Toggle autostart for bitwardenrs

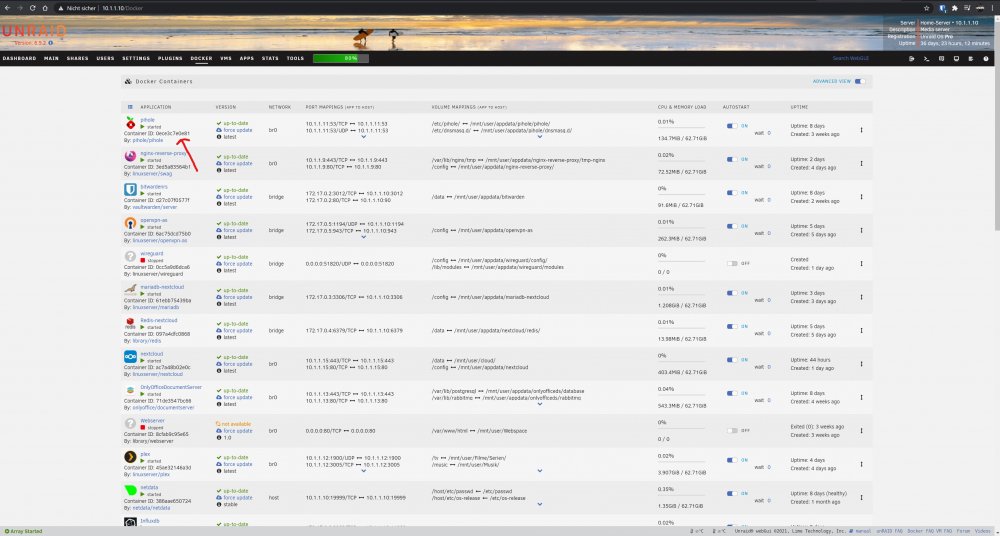point(732,193)
